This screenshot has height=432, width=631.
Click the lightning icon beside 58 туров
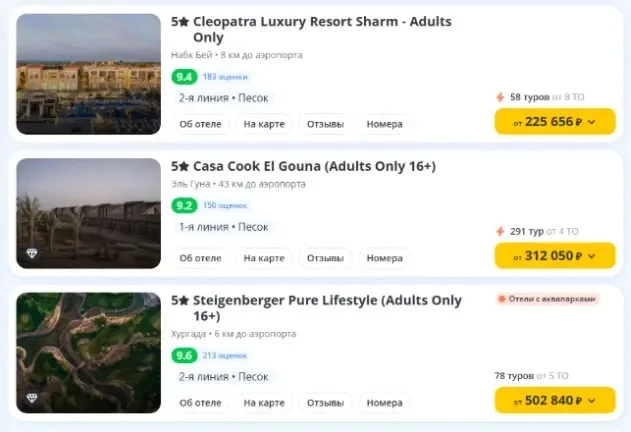tap(500, 97)
